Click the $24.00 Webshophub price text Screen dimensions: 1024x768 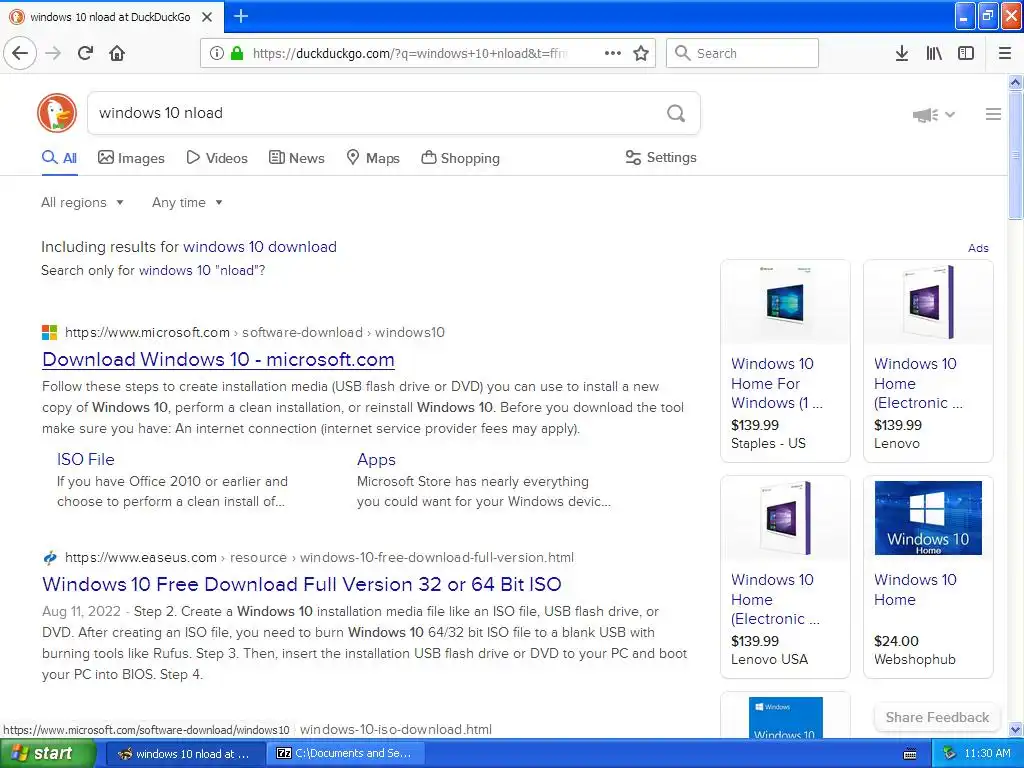[896, 641]
